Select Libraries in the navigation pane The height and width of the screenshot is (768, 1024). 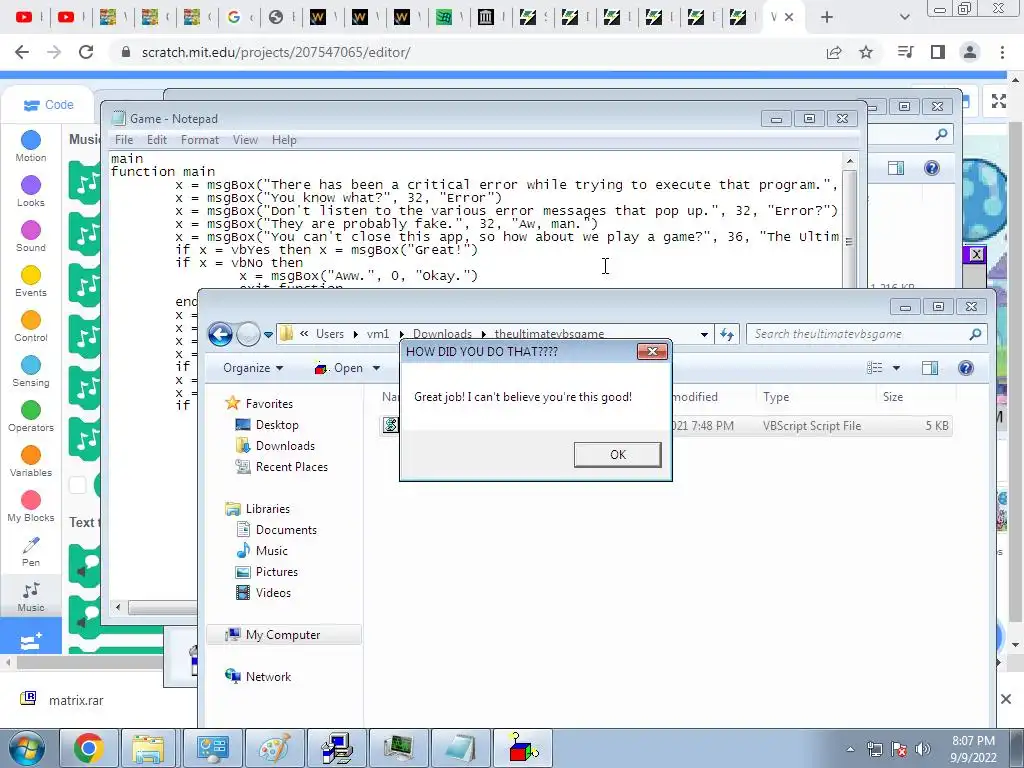click(x=257, y=509)
